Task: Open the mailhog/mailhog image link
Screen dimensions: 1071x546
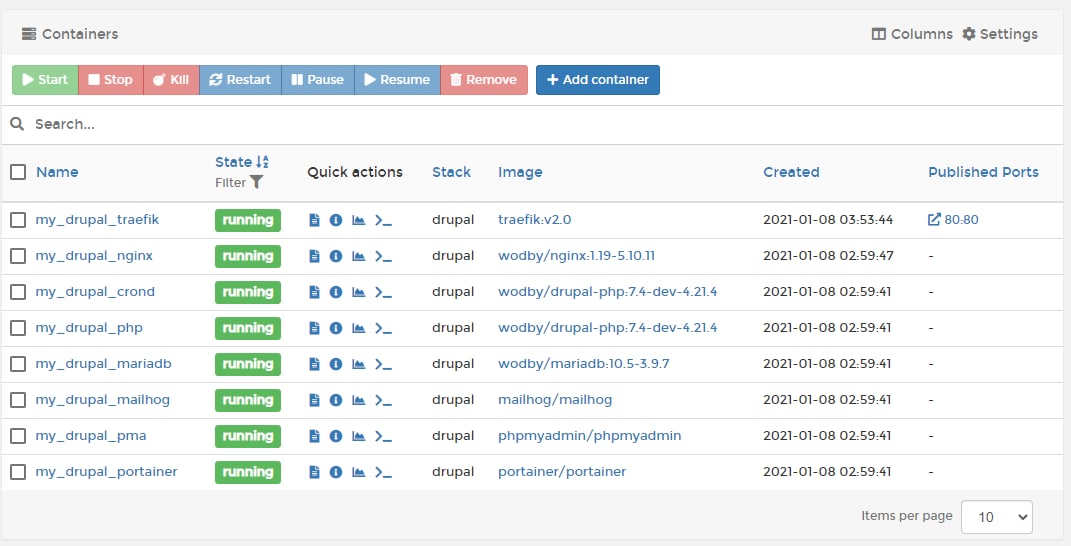Action: [x=555, y=400]
